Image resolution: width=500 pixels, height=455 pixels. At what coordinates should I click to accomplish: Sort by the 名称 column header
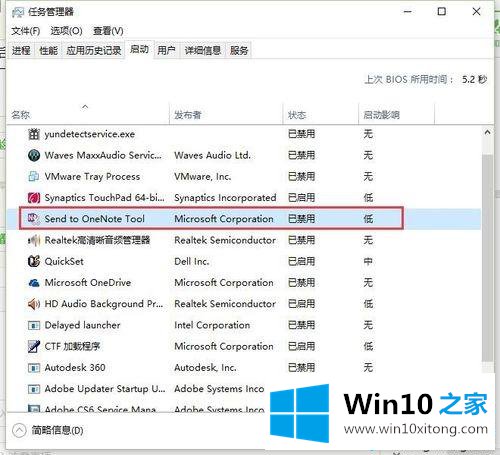tap(21, 115)
